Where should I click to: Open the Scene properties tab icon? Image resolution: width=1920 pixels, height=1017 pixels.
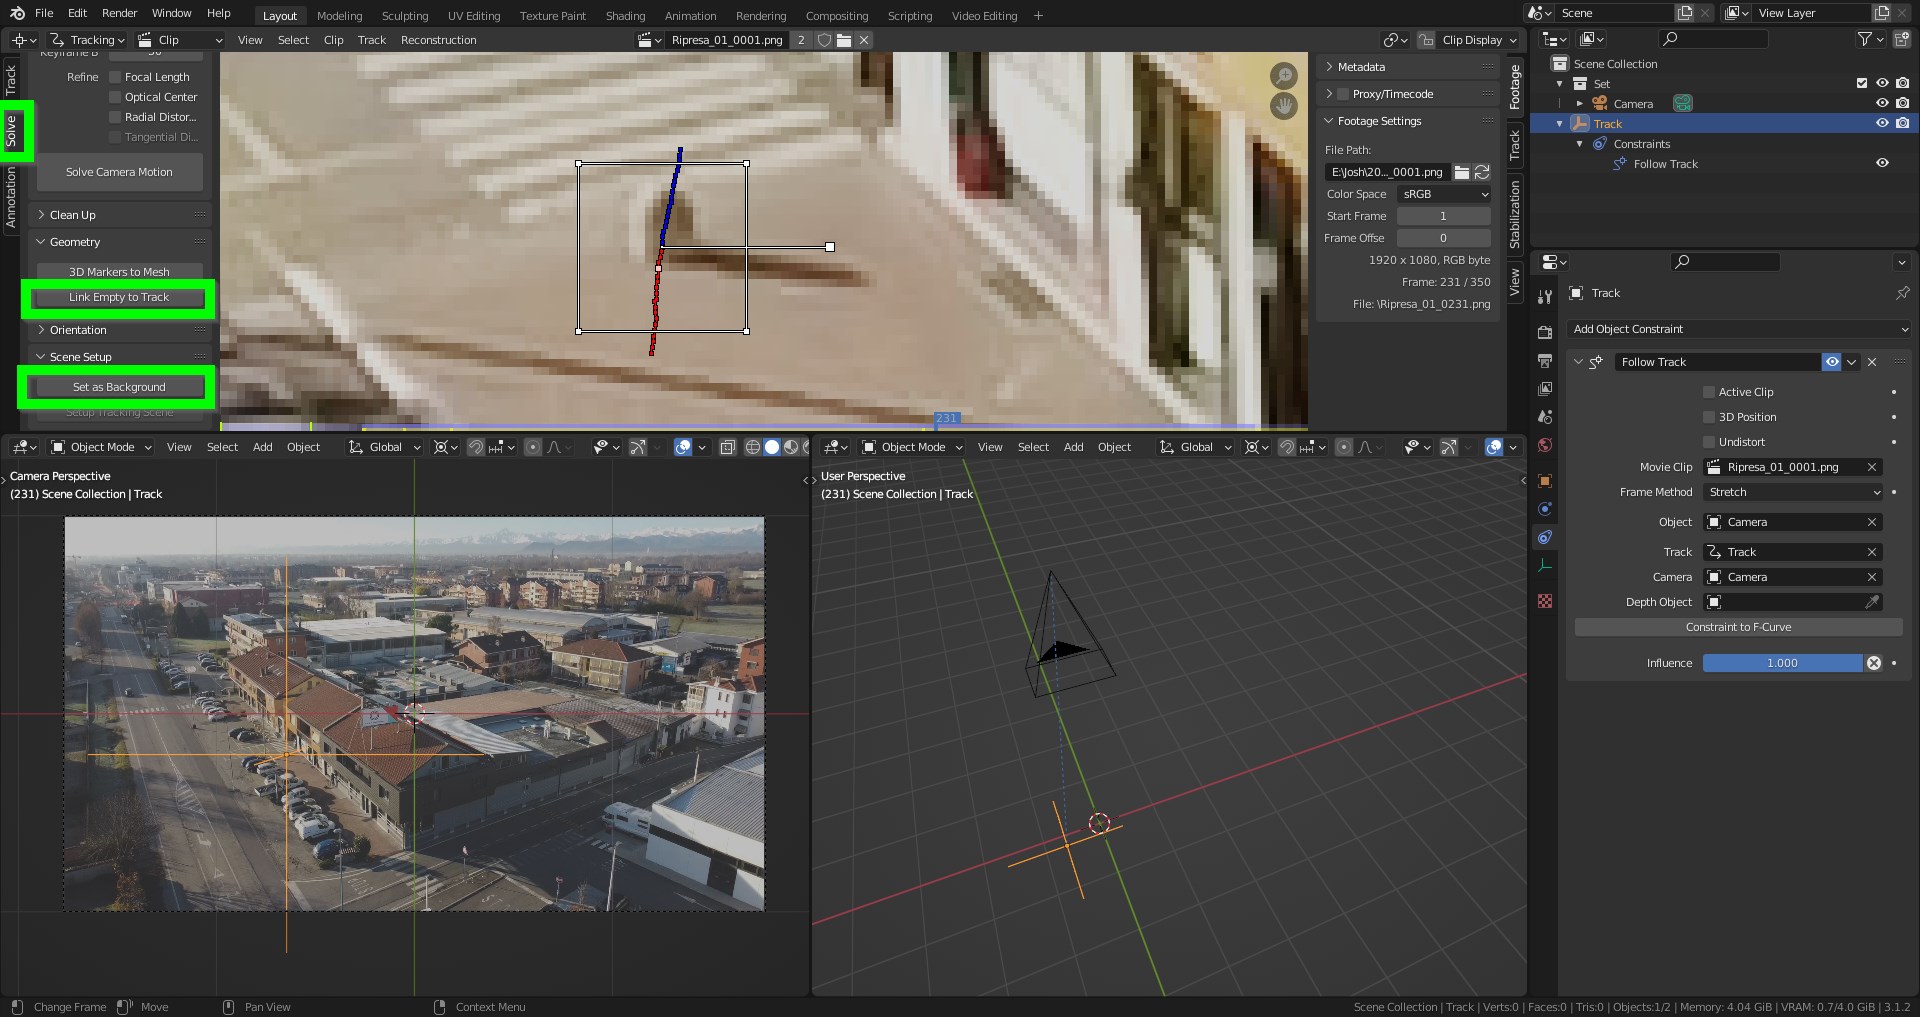coord(1545,416)
